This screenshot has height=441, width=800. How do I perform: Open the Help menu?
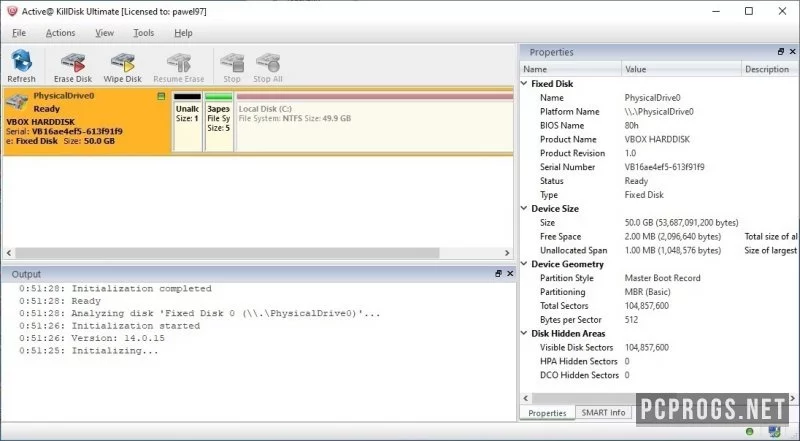(x=183, y=33)
